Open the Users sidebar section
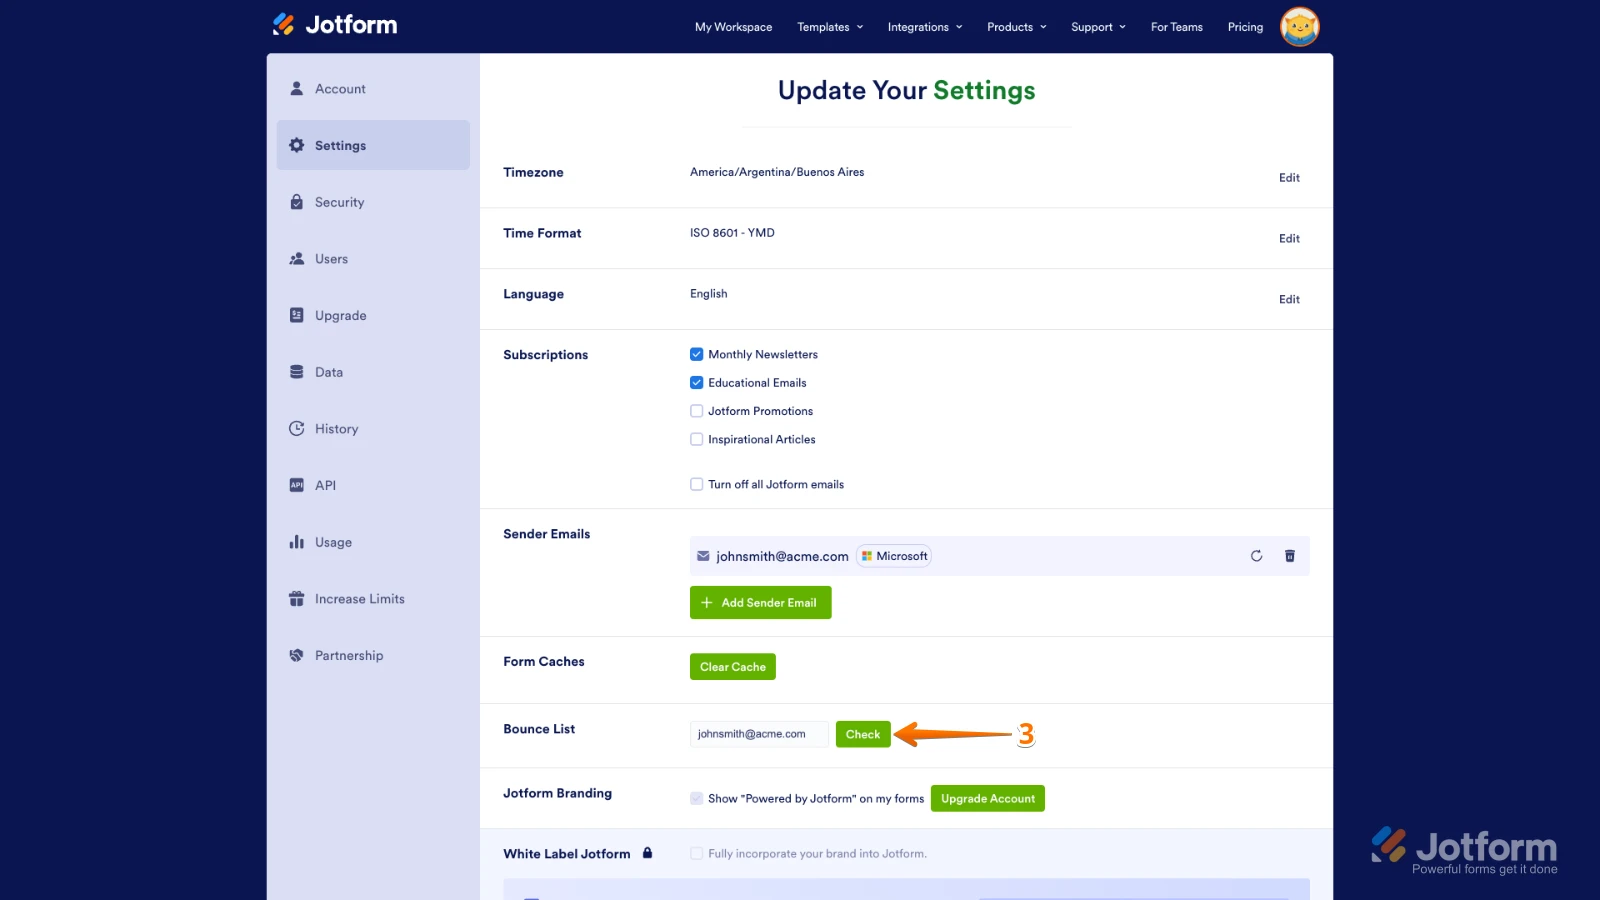 coord(373,259)
